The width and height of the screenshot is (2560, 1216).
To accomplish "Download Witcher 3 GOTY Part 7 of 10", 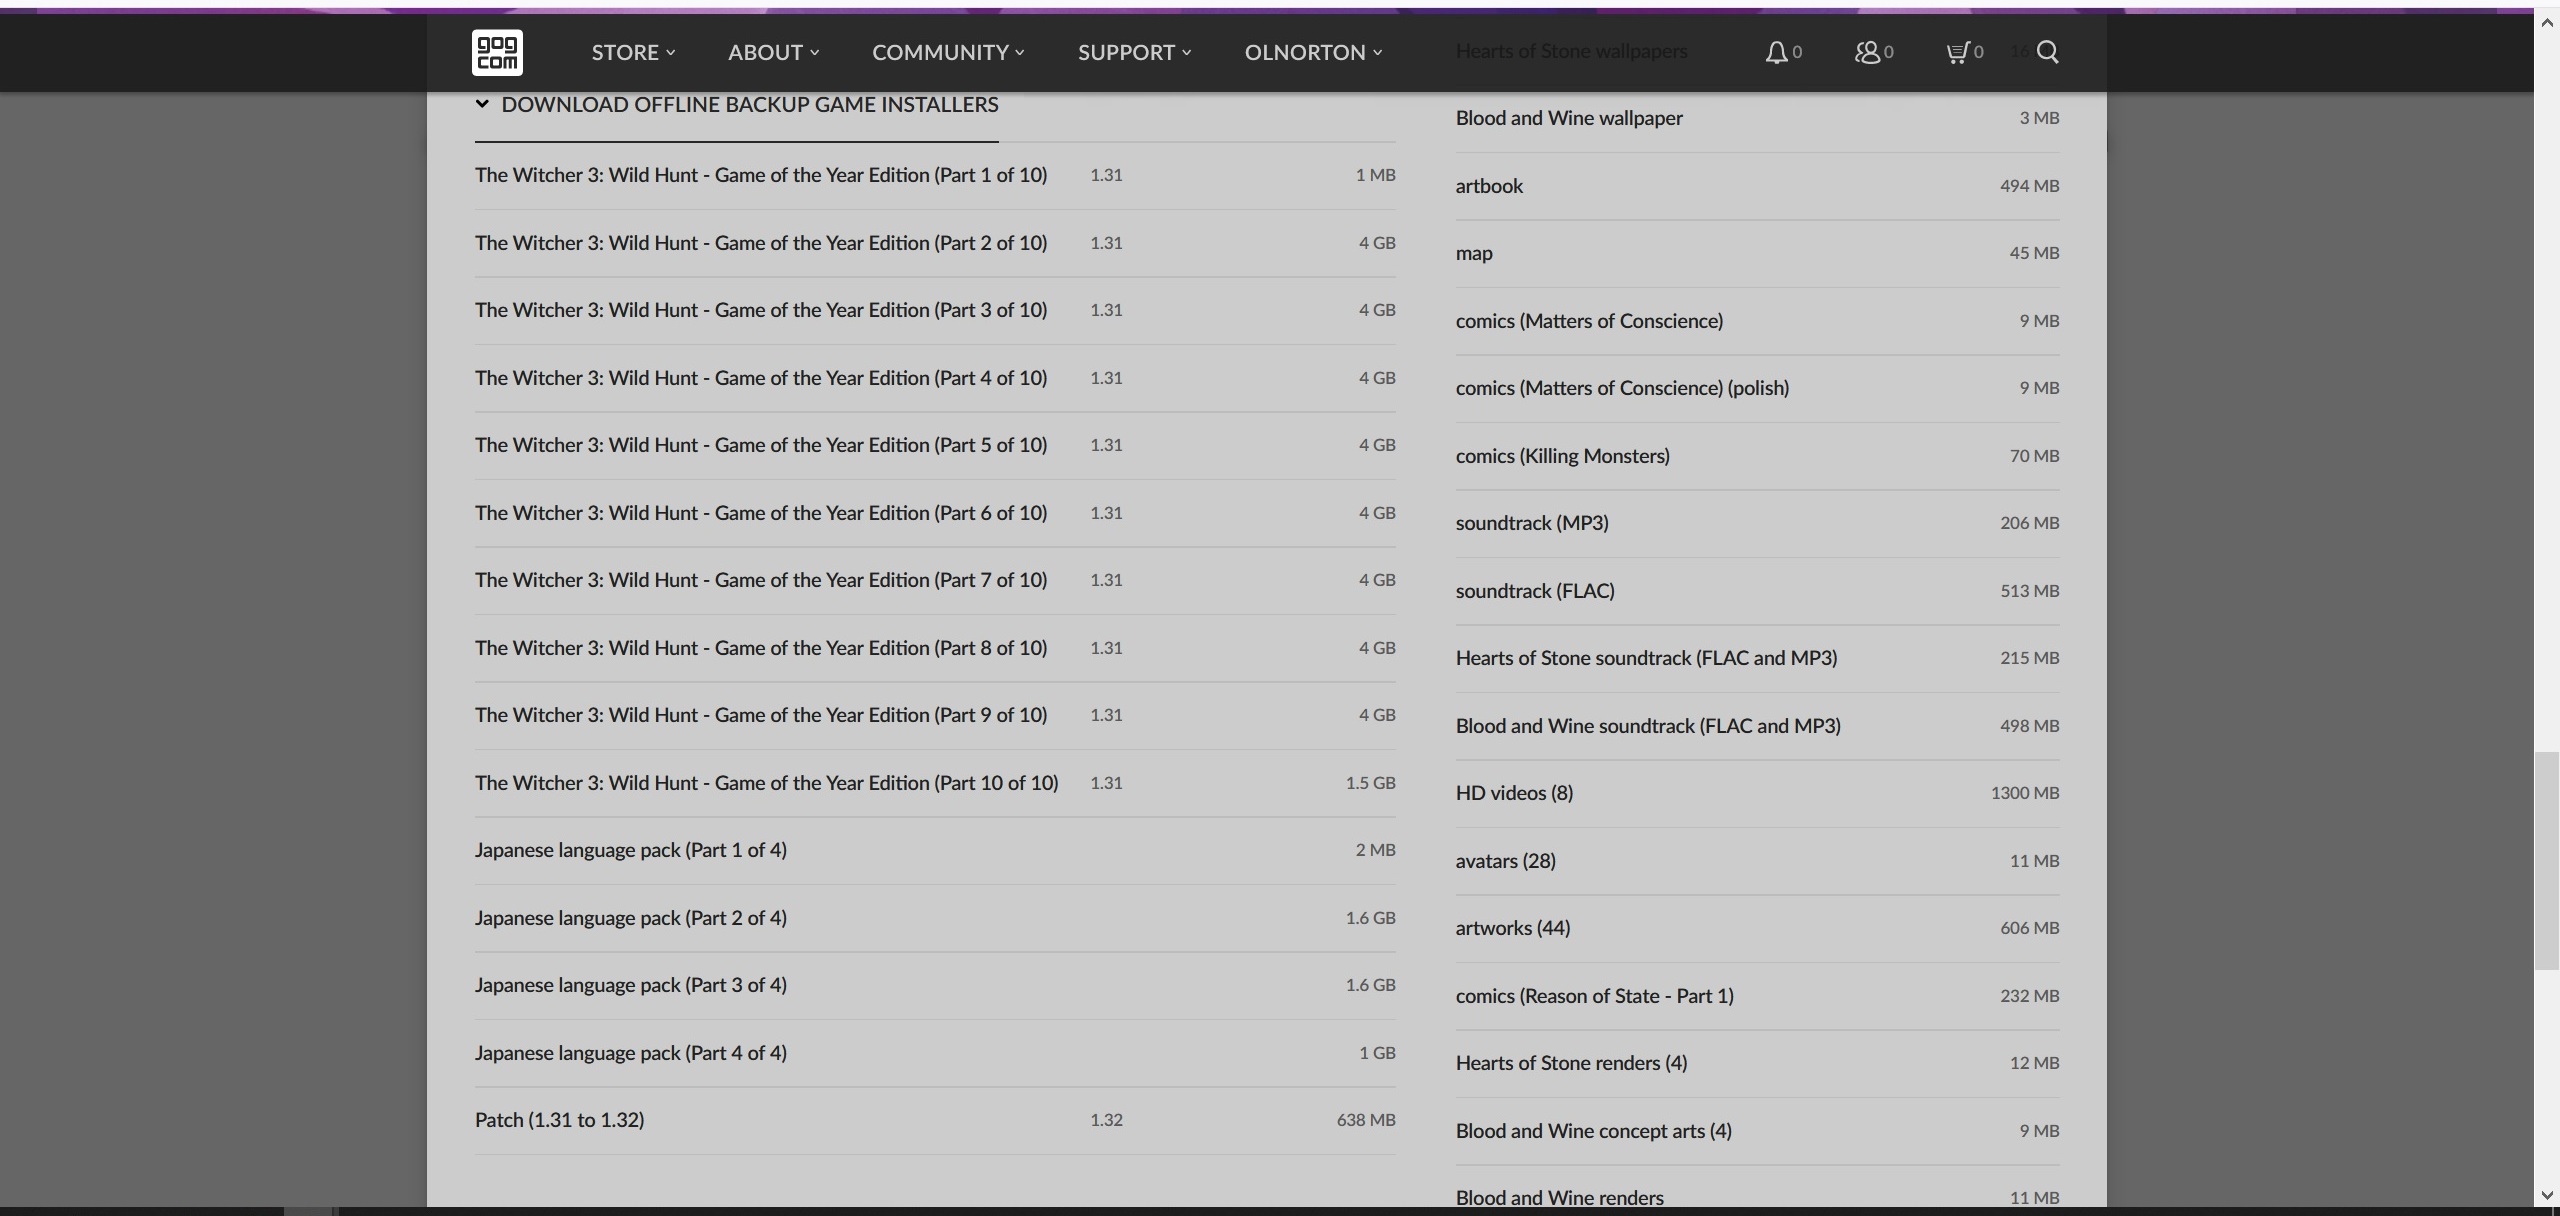I will coord(935,580).
